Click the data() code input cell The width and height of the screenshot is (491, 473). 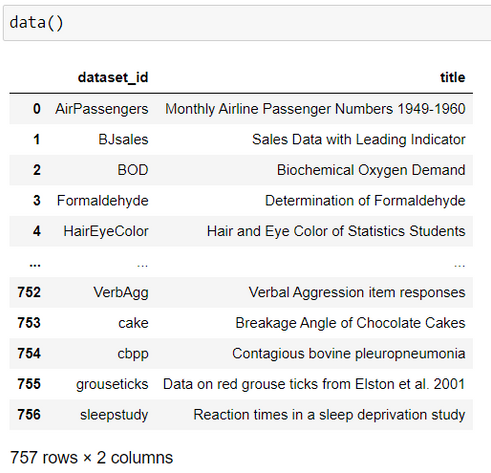(247, 23)
